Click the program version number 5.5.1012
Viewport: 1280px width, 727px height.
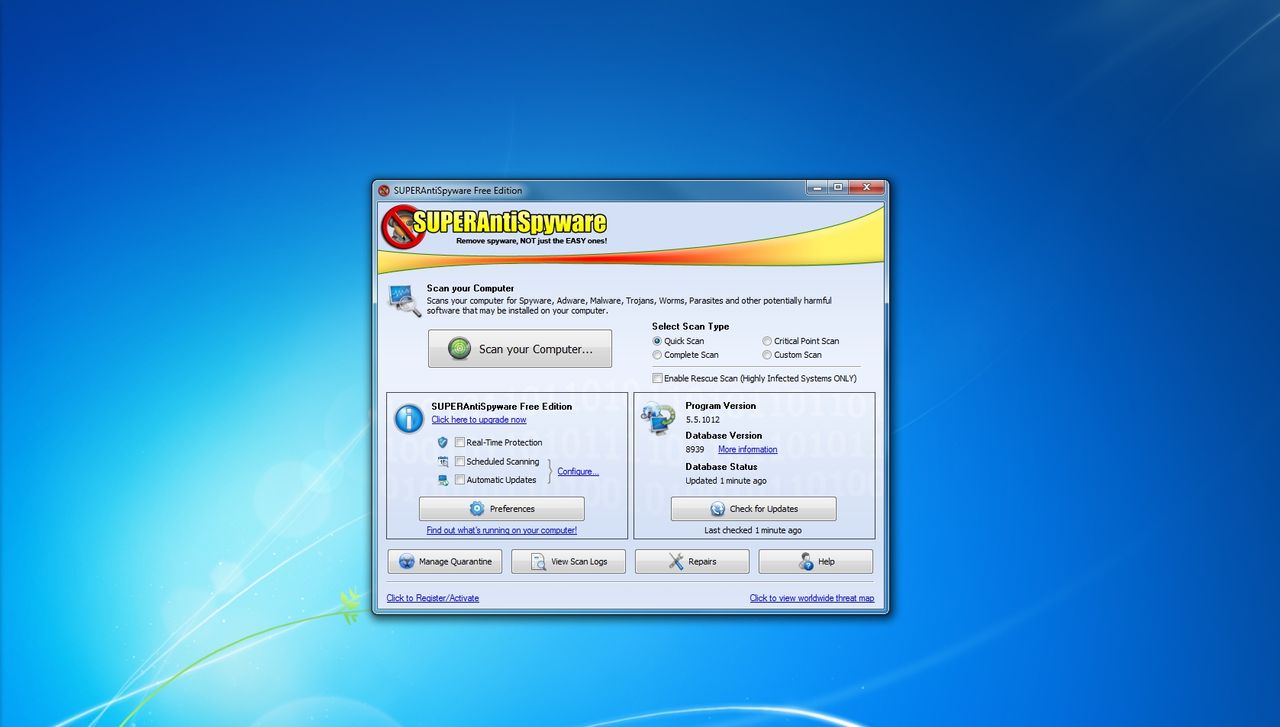703,420
